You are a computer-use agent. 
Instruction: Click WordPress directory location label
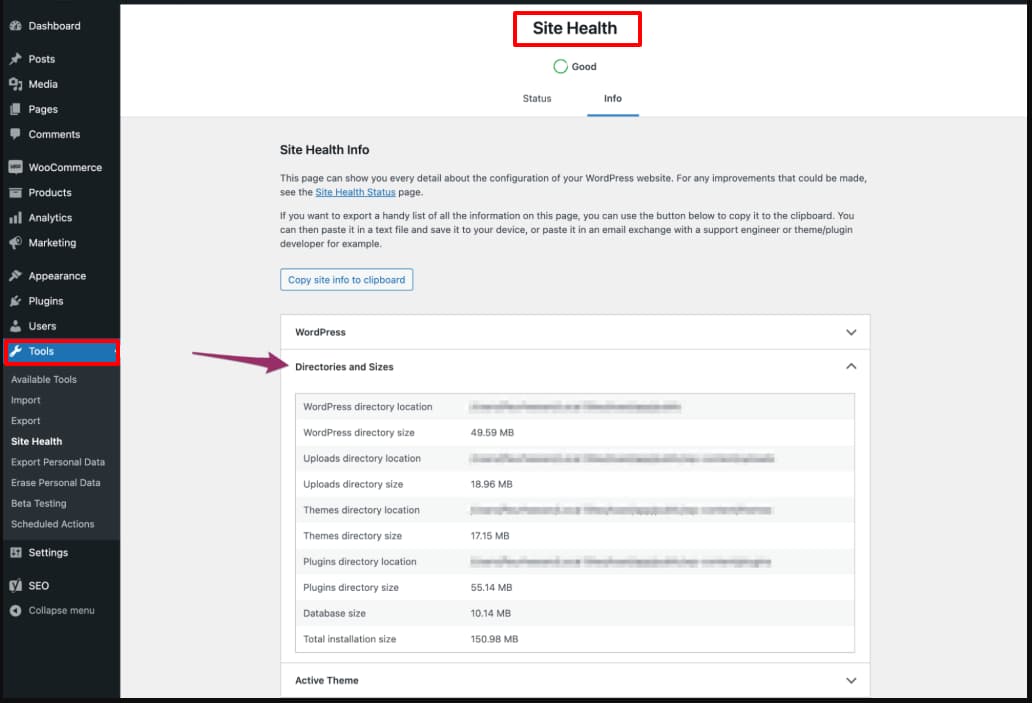[x=368, y=407]
